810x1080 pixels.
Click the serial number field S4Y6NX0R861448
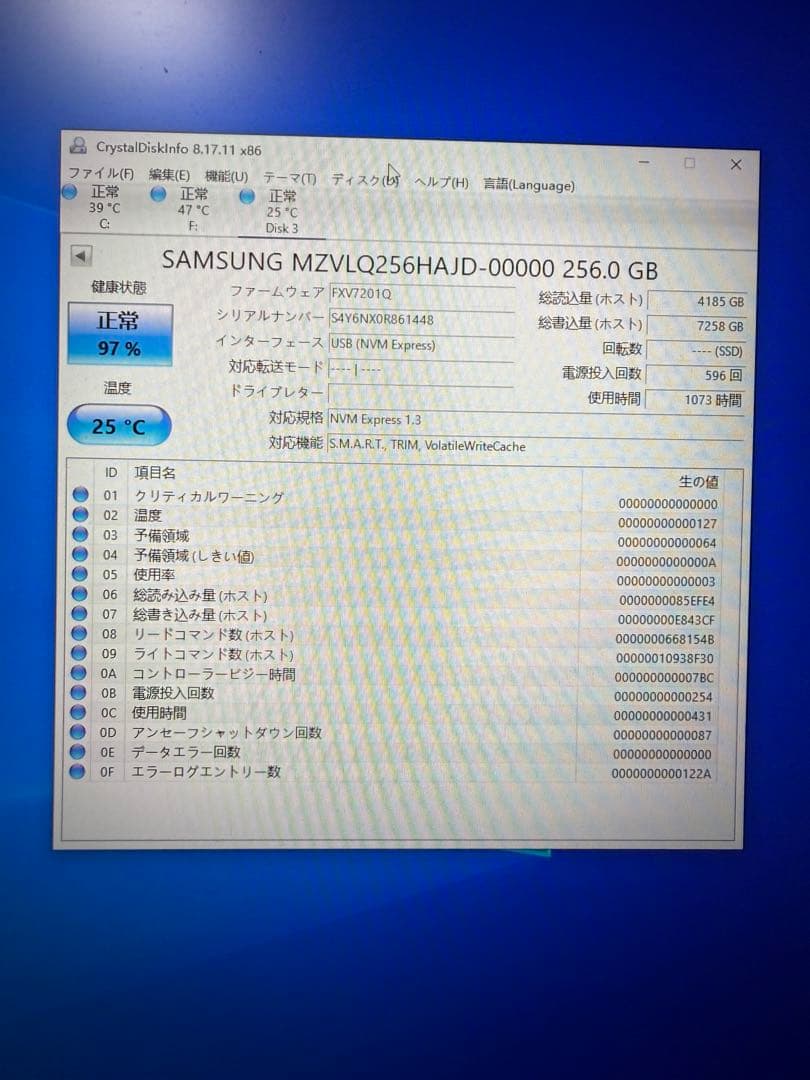click(x=422, y=319)
